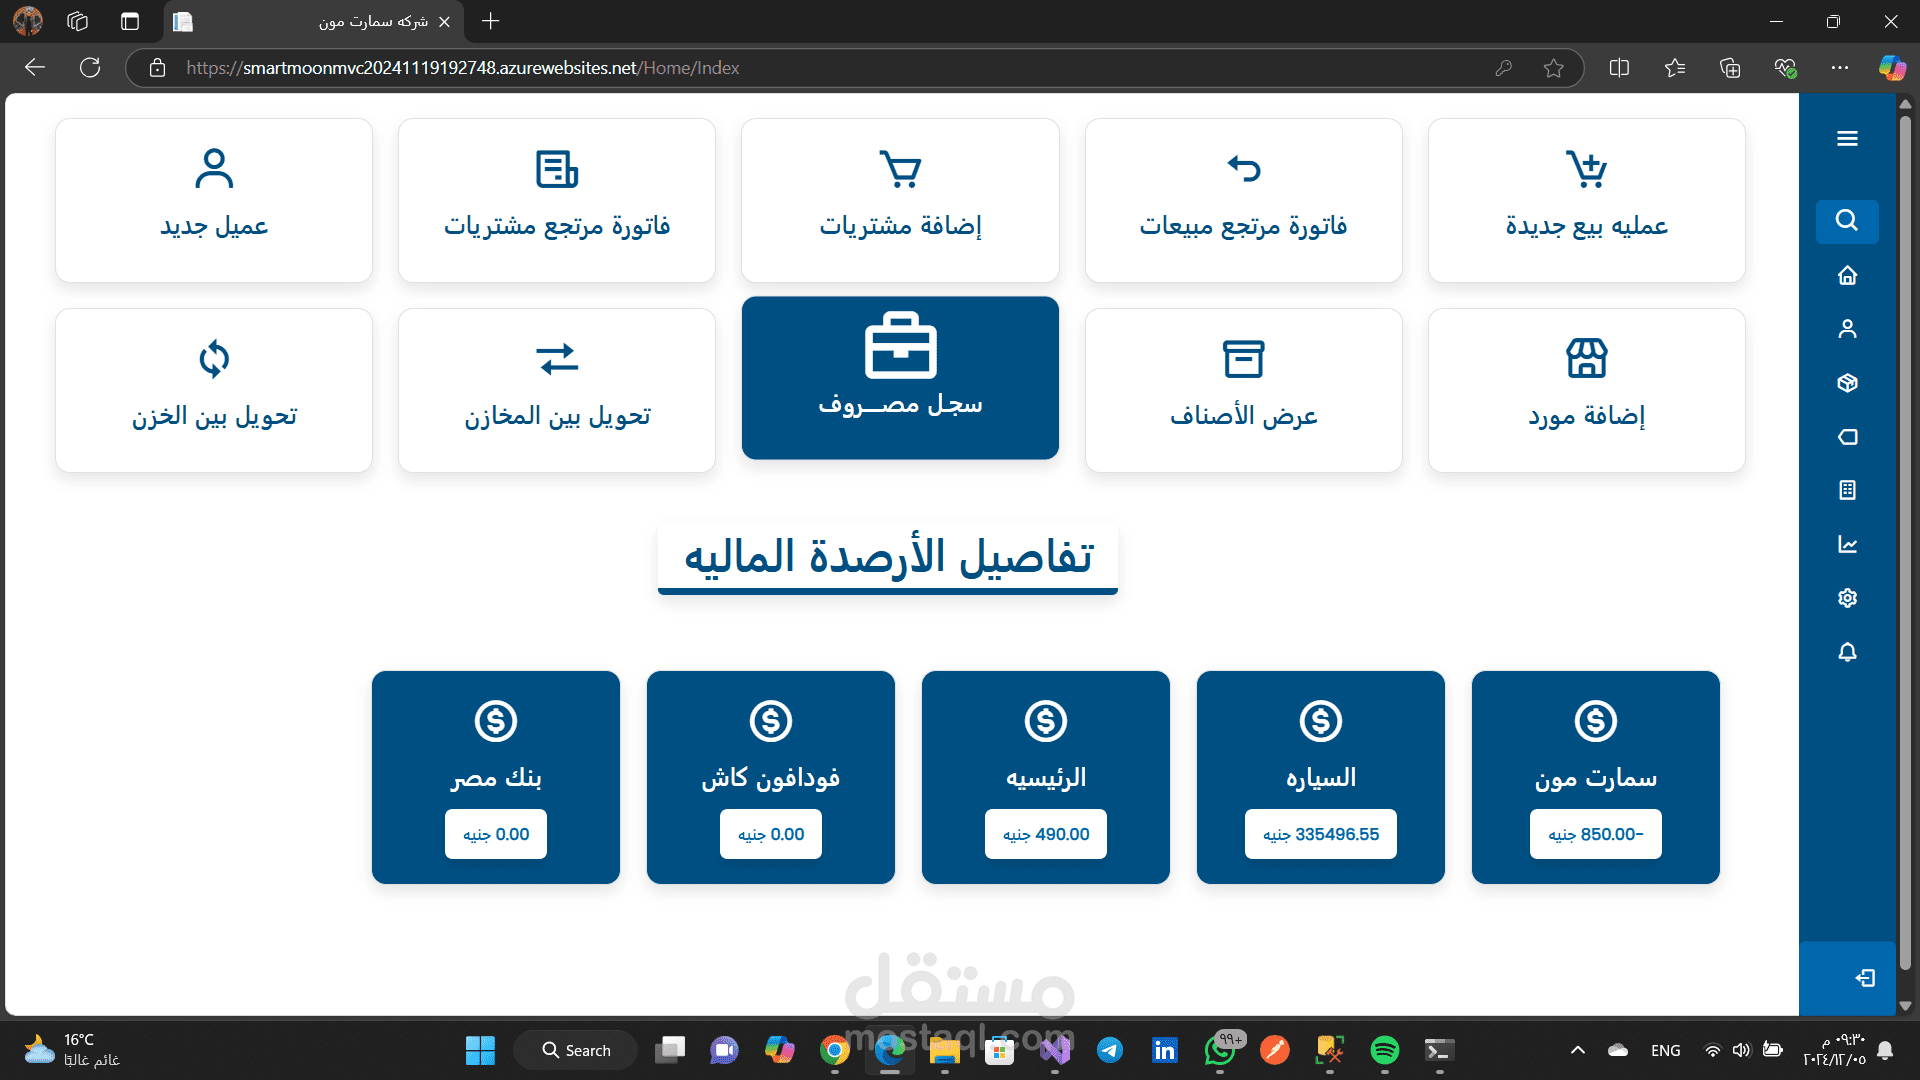Log out using the sidebar exit icon
Viewport: 1920px width, 1080px height.
point(1866,979)
